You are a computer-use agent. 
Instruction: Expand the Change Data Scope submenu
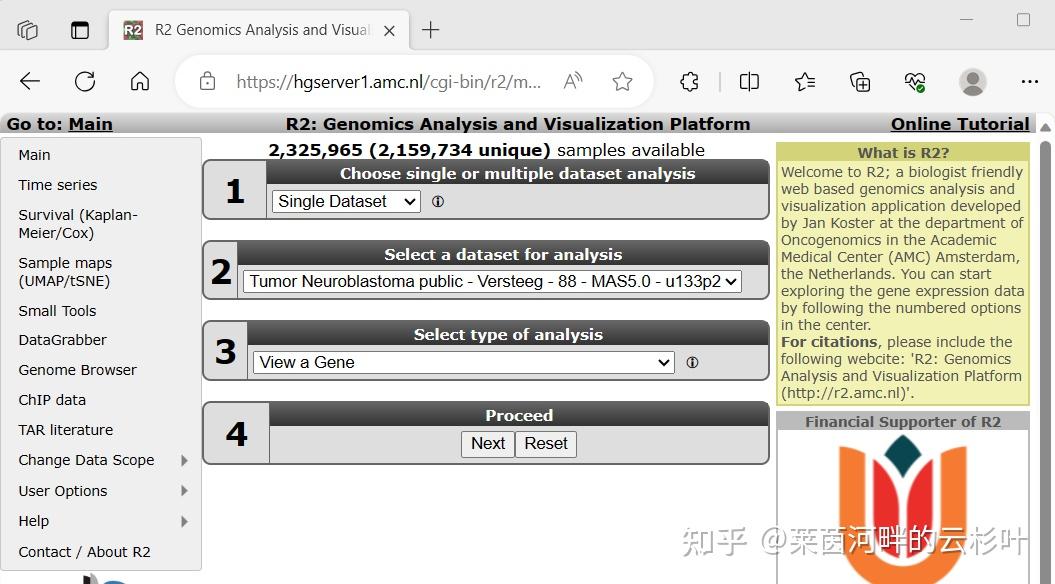[86, 460]
